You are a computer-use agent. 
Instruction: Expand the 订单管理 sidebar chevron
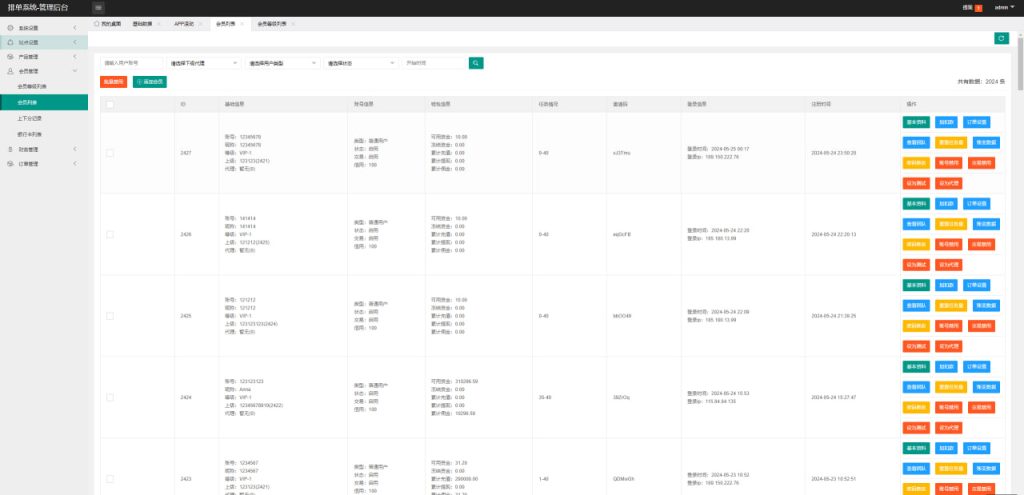tap(75, 164)
